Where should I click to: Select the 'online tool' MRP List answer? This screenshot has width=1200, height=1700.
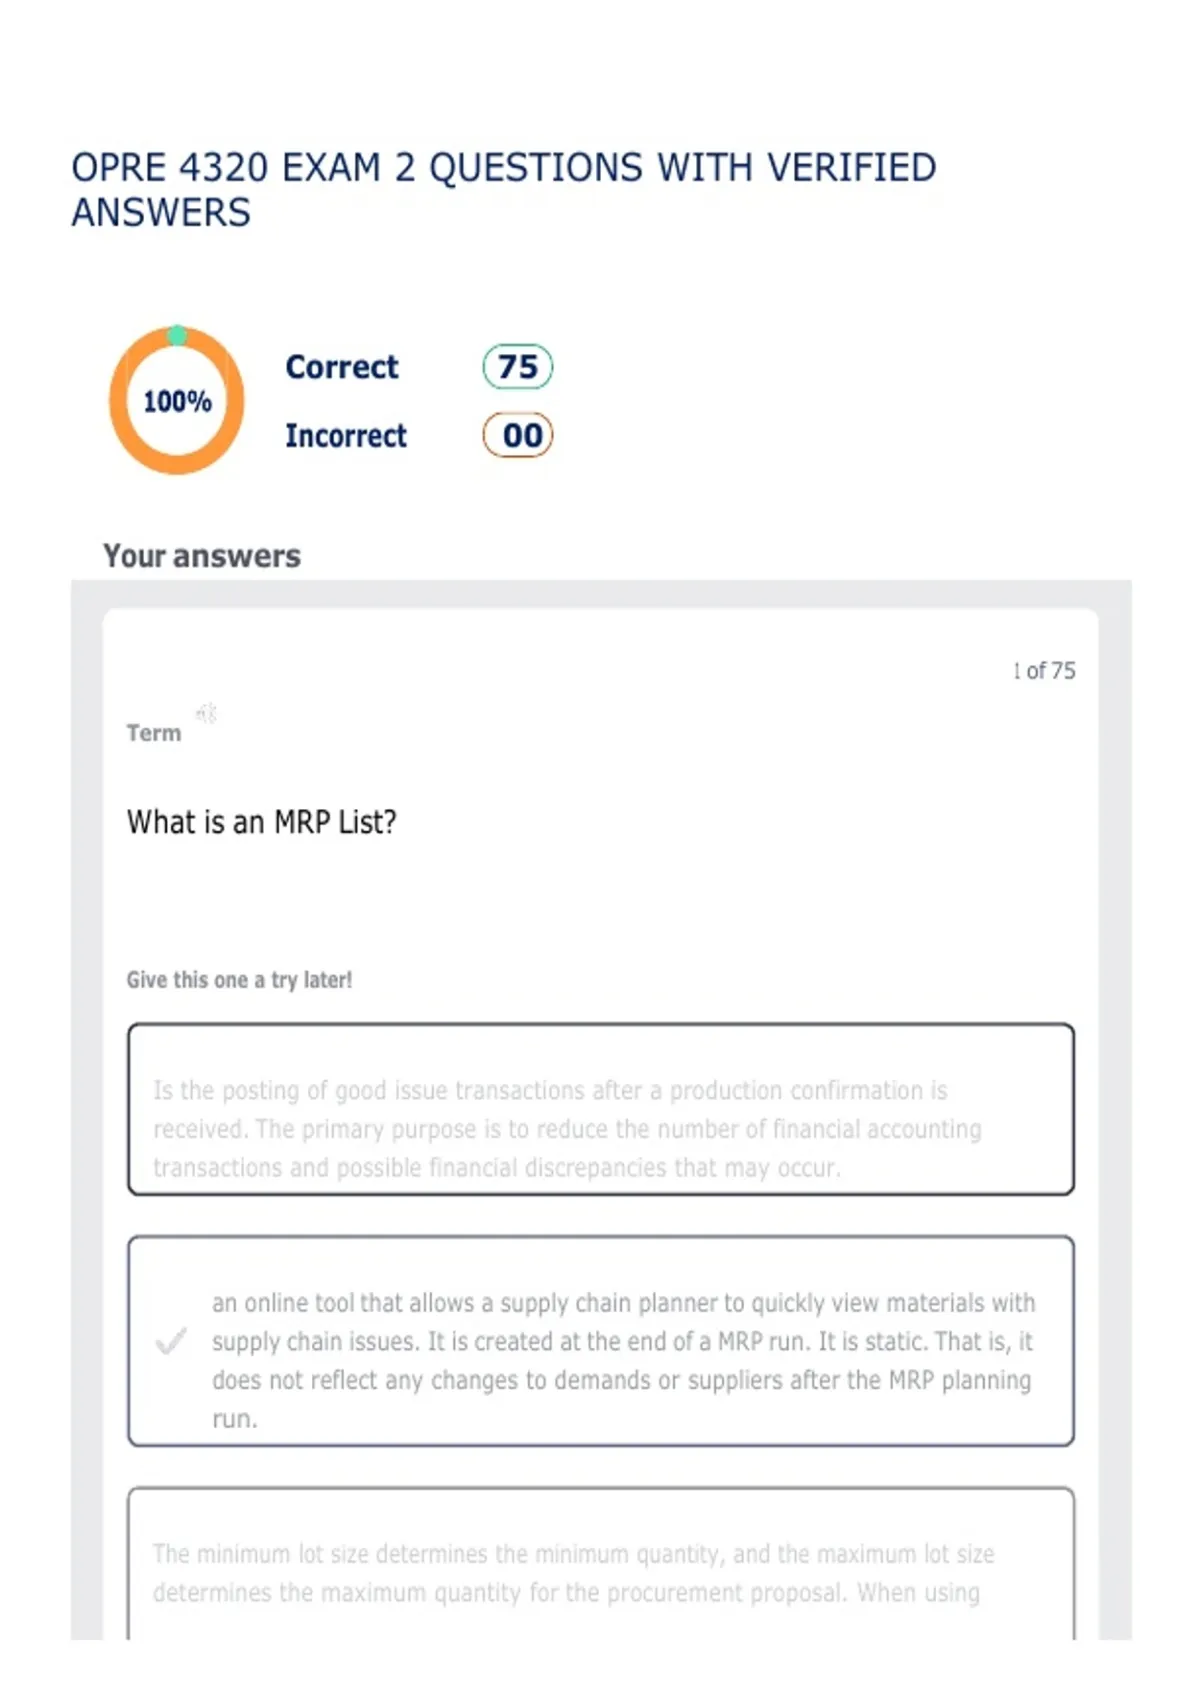coord(601,1341)
